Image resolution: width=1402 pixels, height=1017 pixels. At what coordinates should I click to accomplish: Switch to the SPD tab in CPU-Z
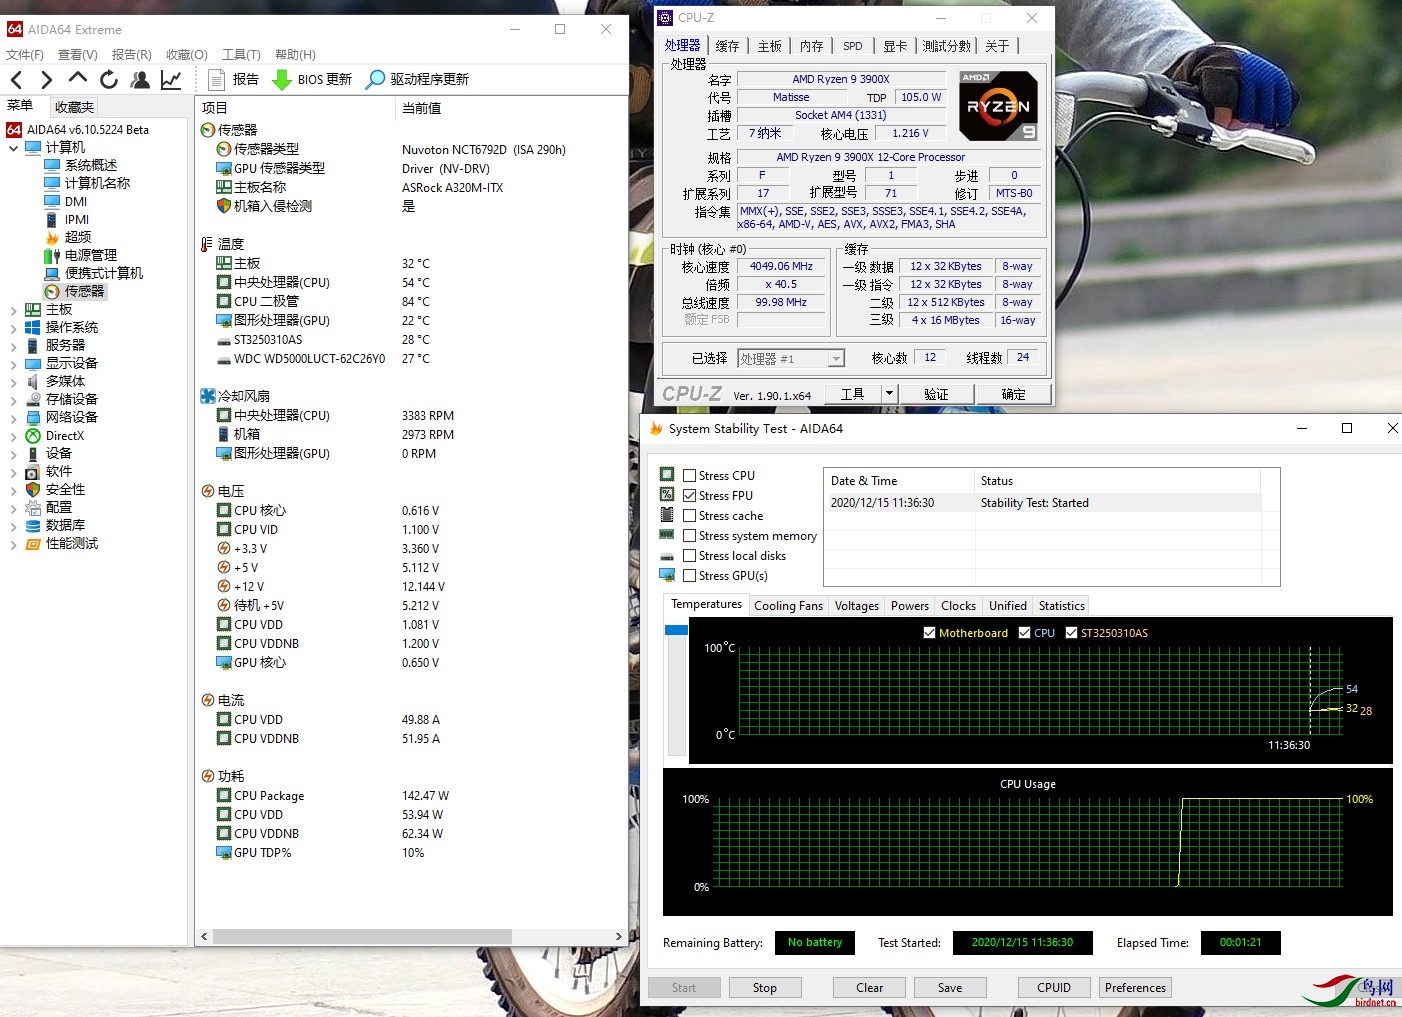click(852, 45)
